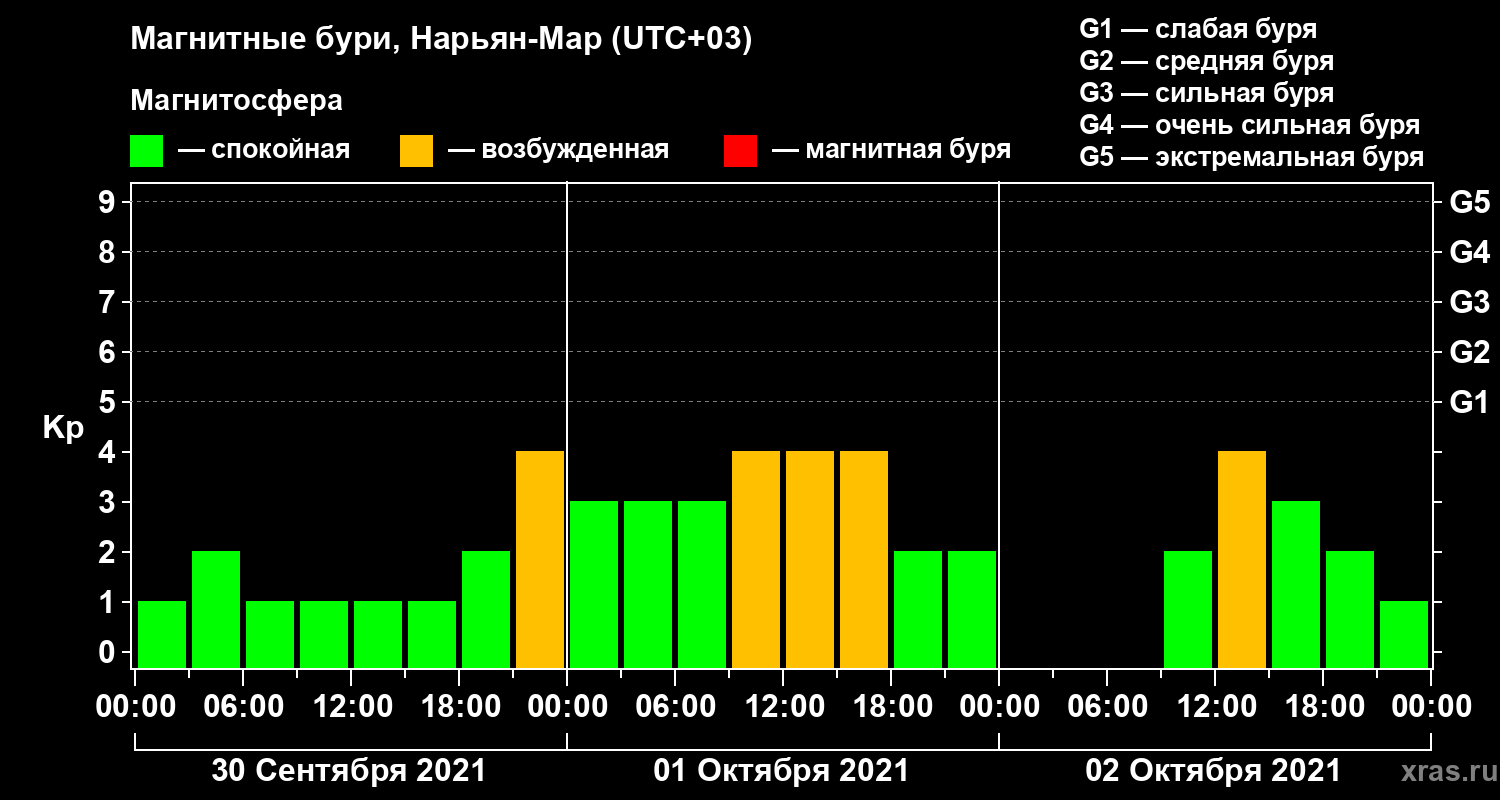The image size is (1500, 800).
Task: Click the '06:00' tick label under 01 October
Action: 675,707
